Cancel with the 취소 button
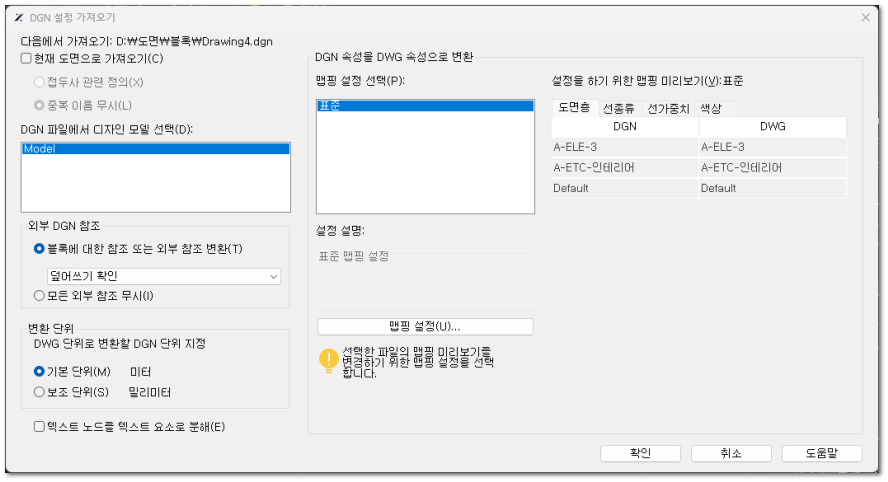The image size is (888, 482). (731, 453)
